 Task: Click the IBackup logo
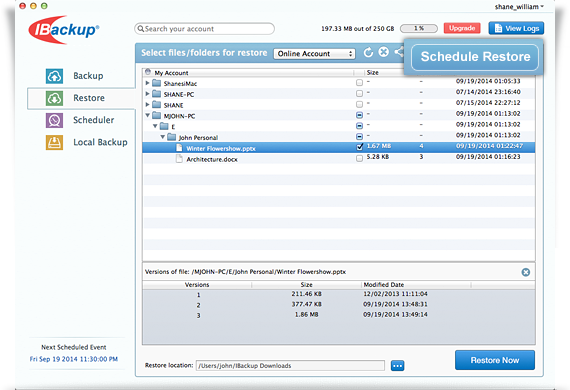[x=63, y=30]
